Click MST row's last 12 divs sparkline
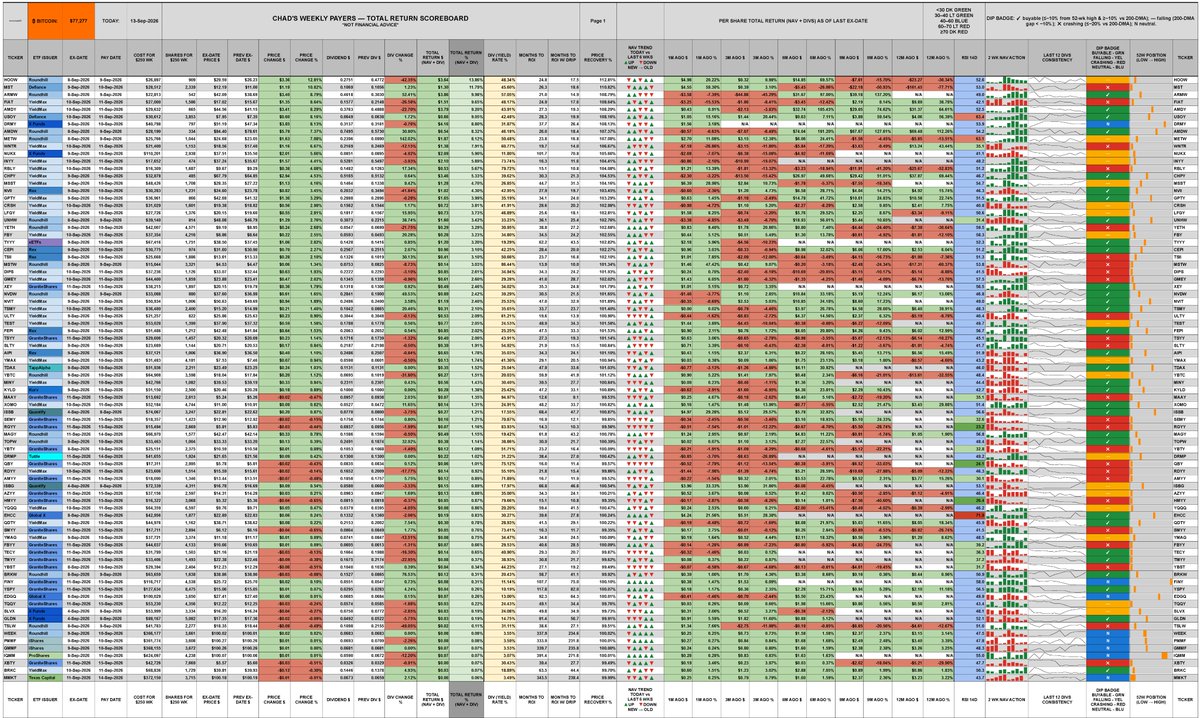This screenshot has width=1200, height=718. [x=1057, y=87]
